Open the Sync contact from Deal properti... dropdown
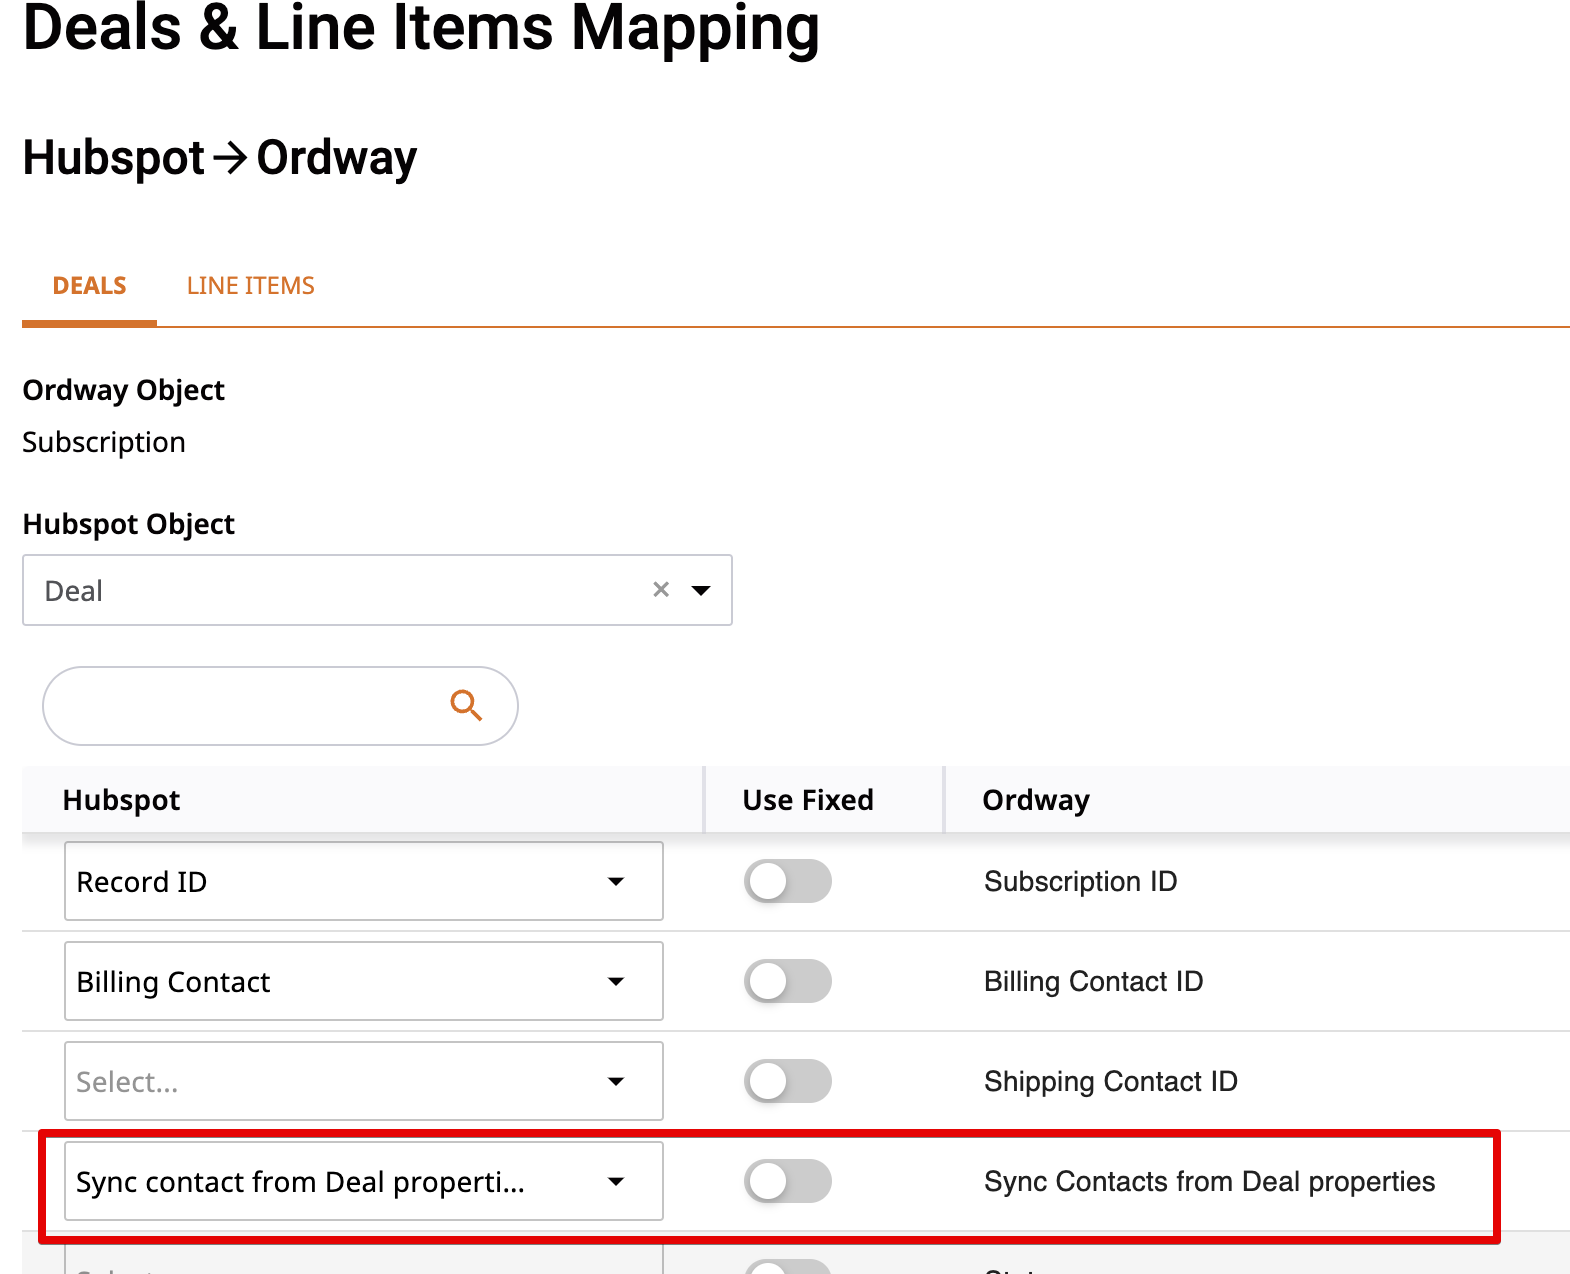This screenshot has width=1570, height=1274. click(x=364, y=1181)
